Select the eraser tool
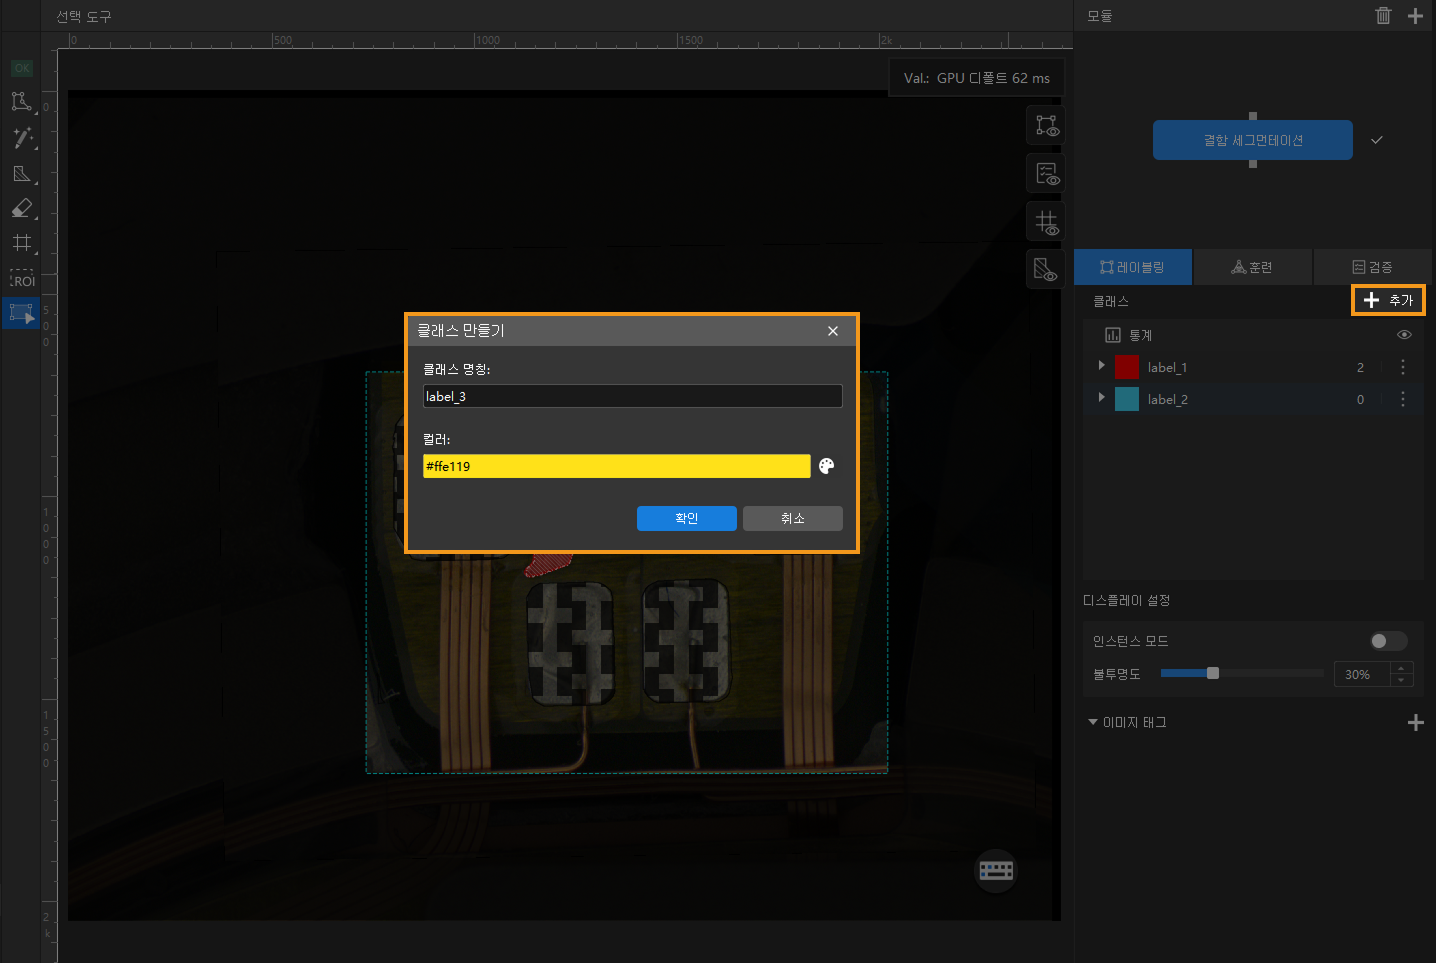The width and height of the screenshot is (1436, 963). (x=21, y=208)
